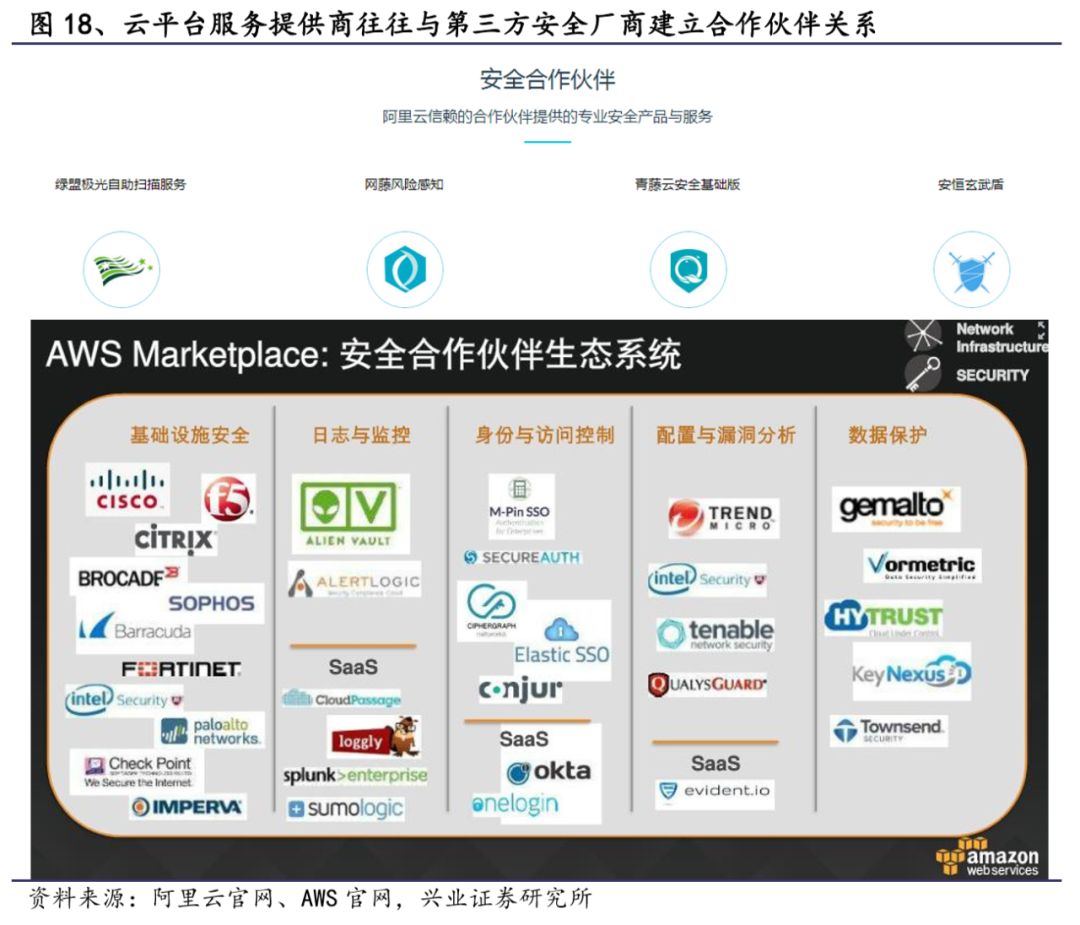Click the Fortinet logo
1080x925 pixels.
(181, 669)
